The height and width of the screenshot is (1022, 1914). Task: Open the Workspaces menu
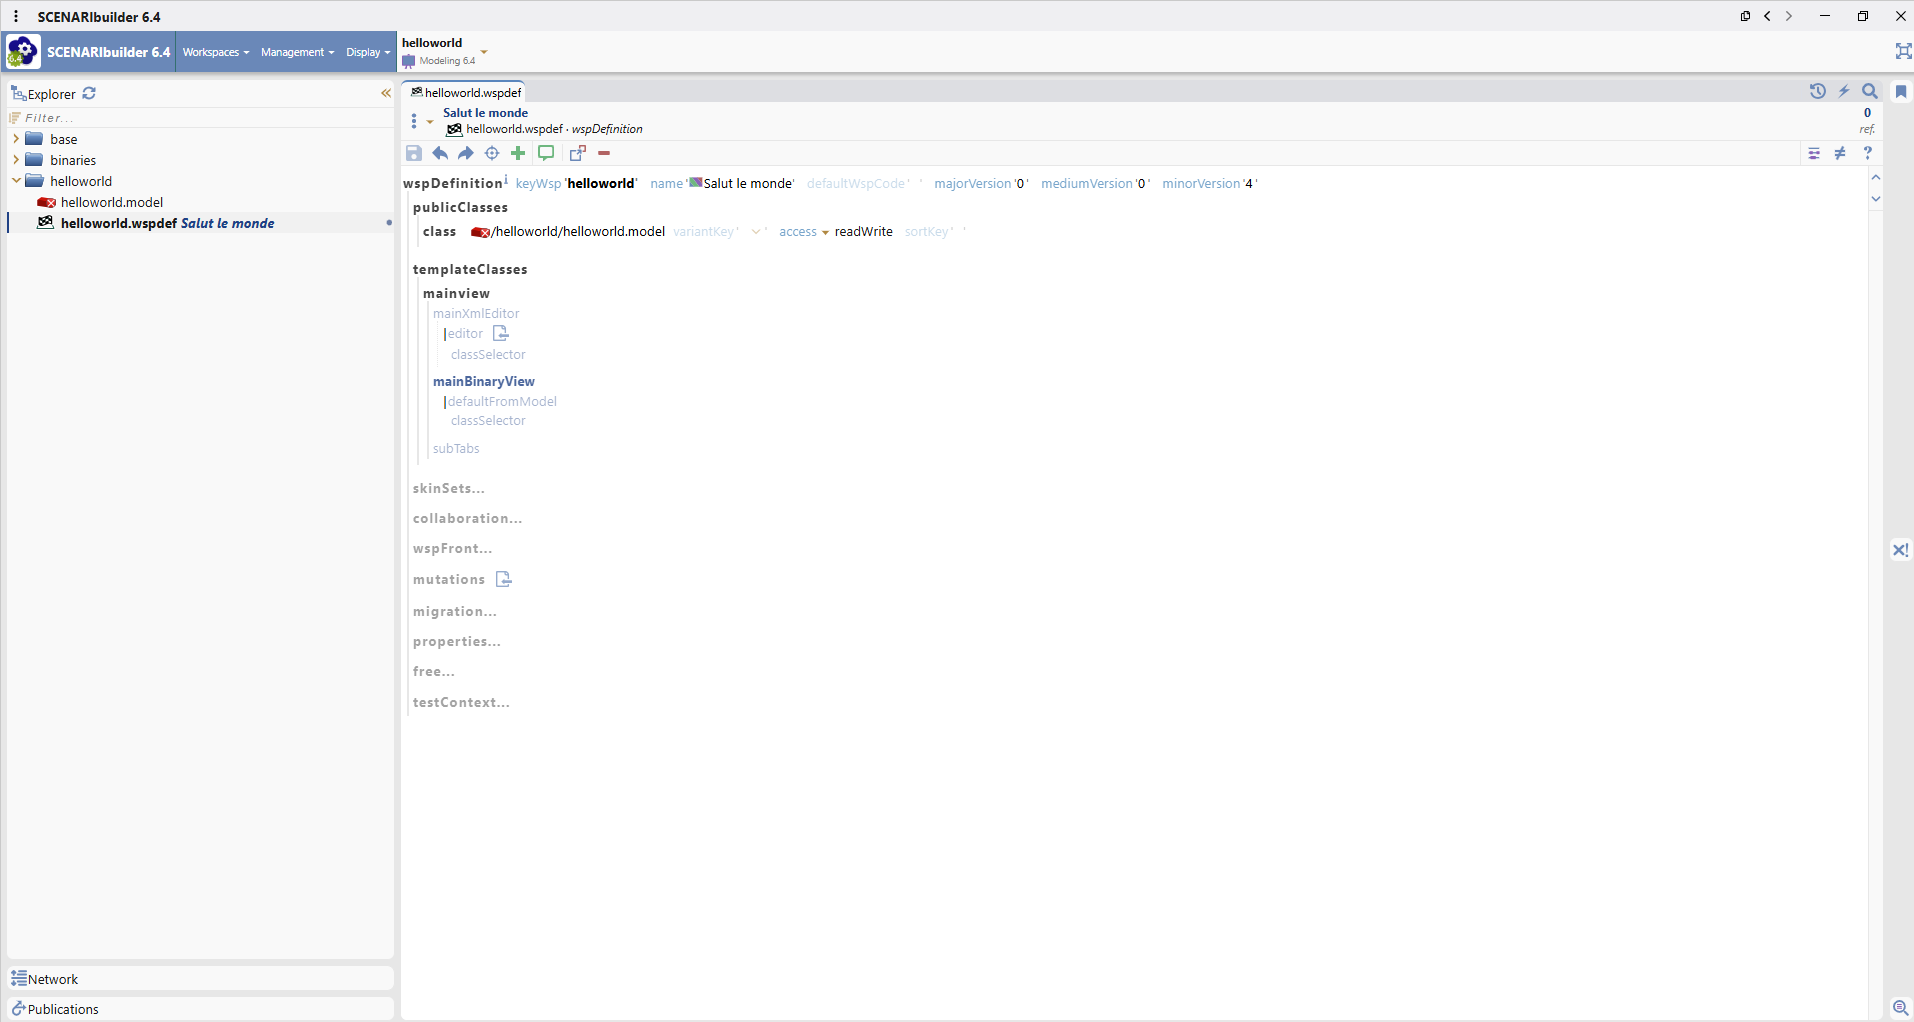click(214, 52)
